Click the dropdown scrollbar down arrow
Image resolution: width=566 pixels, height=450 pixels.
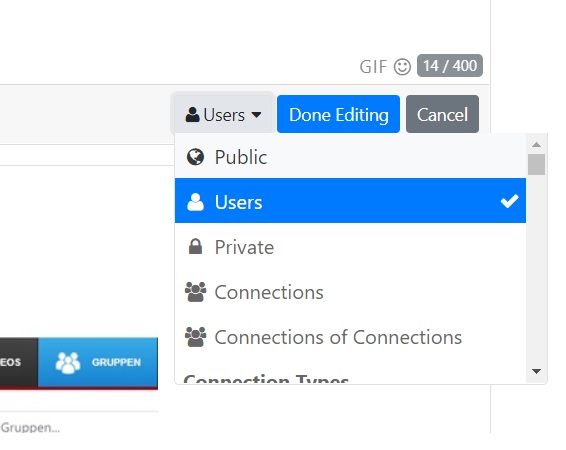536,371
